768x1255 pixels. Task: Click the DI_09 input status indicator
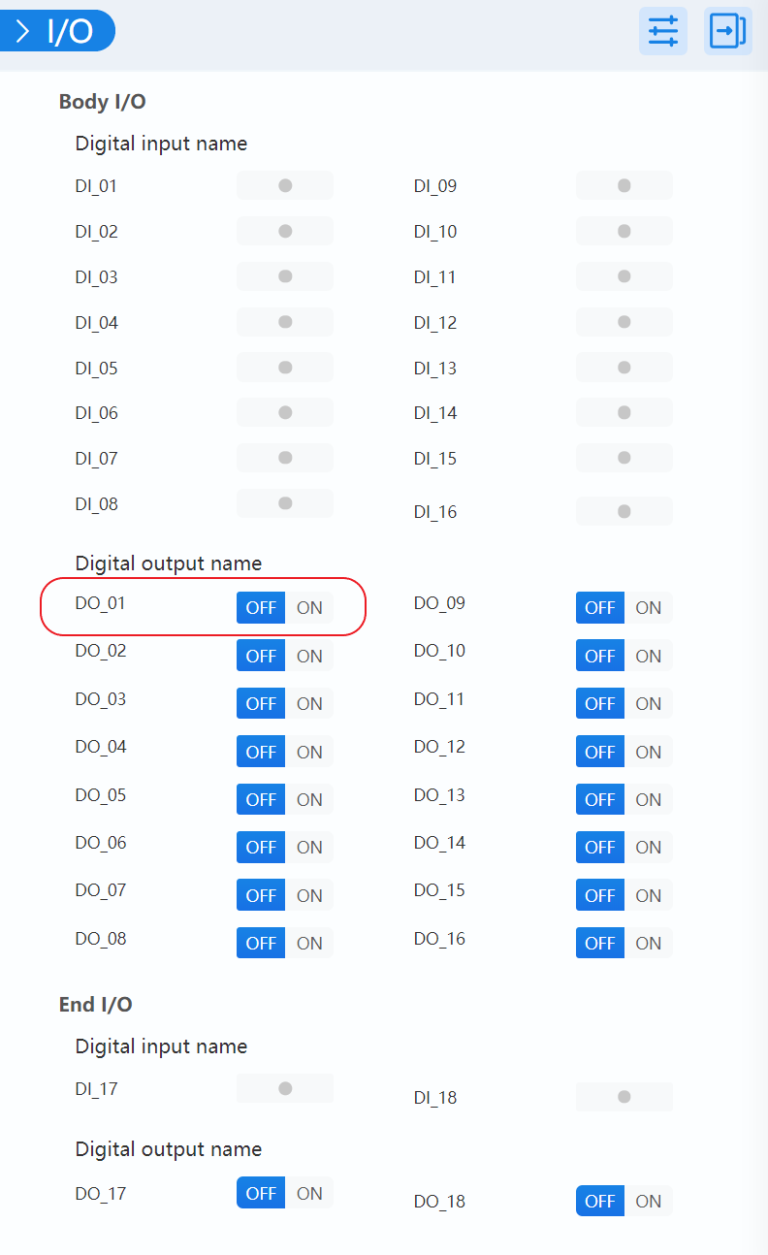pos(624,186)
